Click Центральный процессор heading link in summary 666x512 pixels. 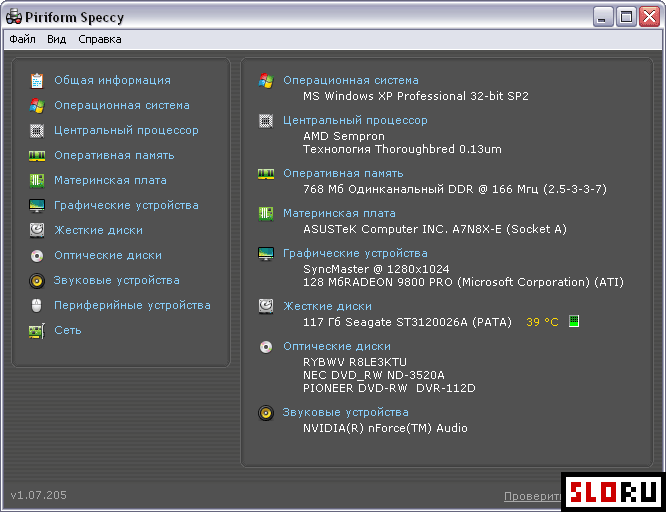tap(356, 121)
